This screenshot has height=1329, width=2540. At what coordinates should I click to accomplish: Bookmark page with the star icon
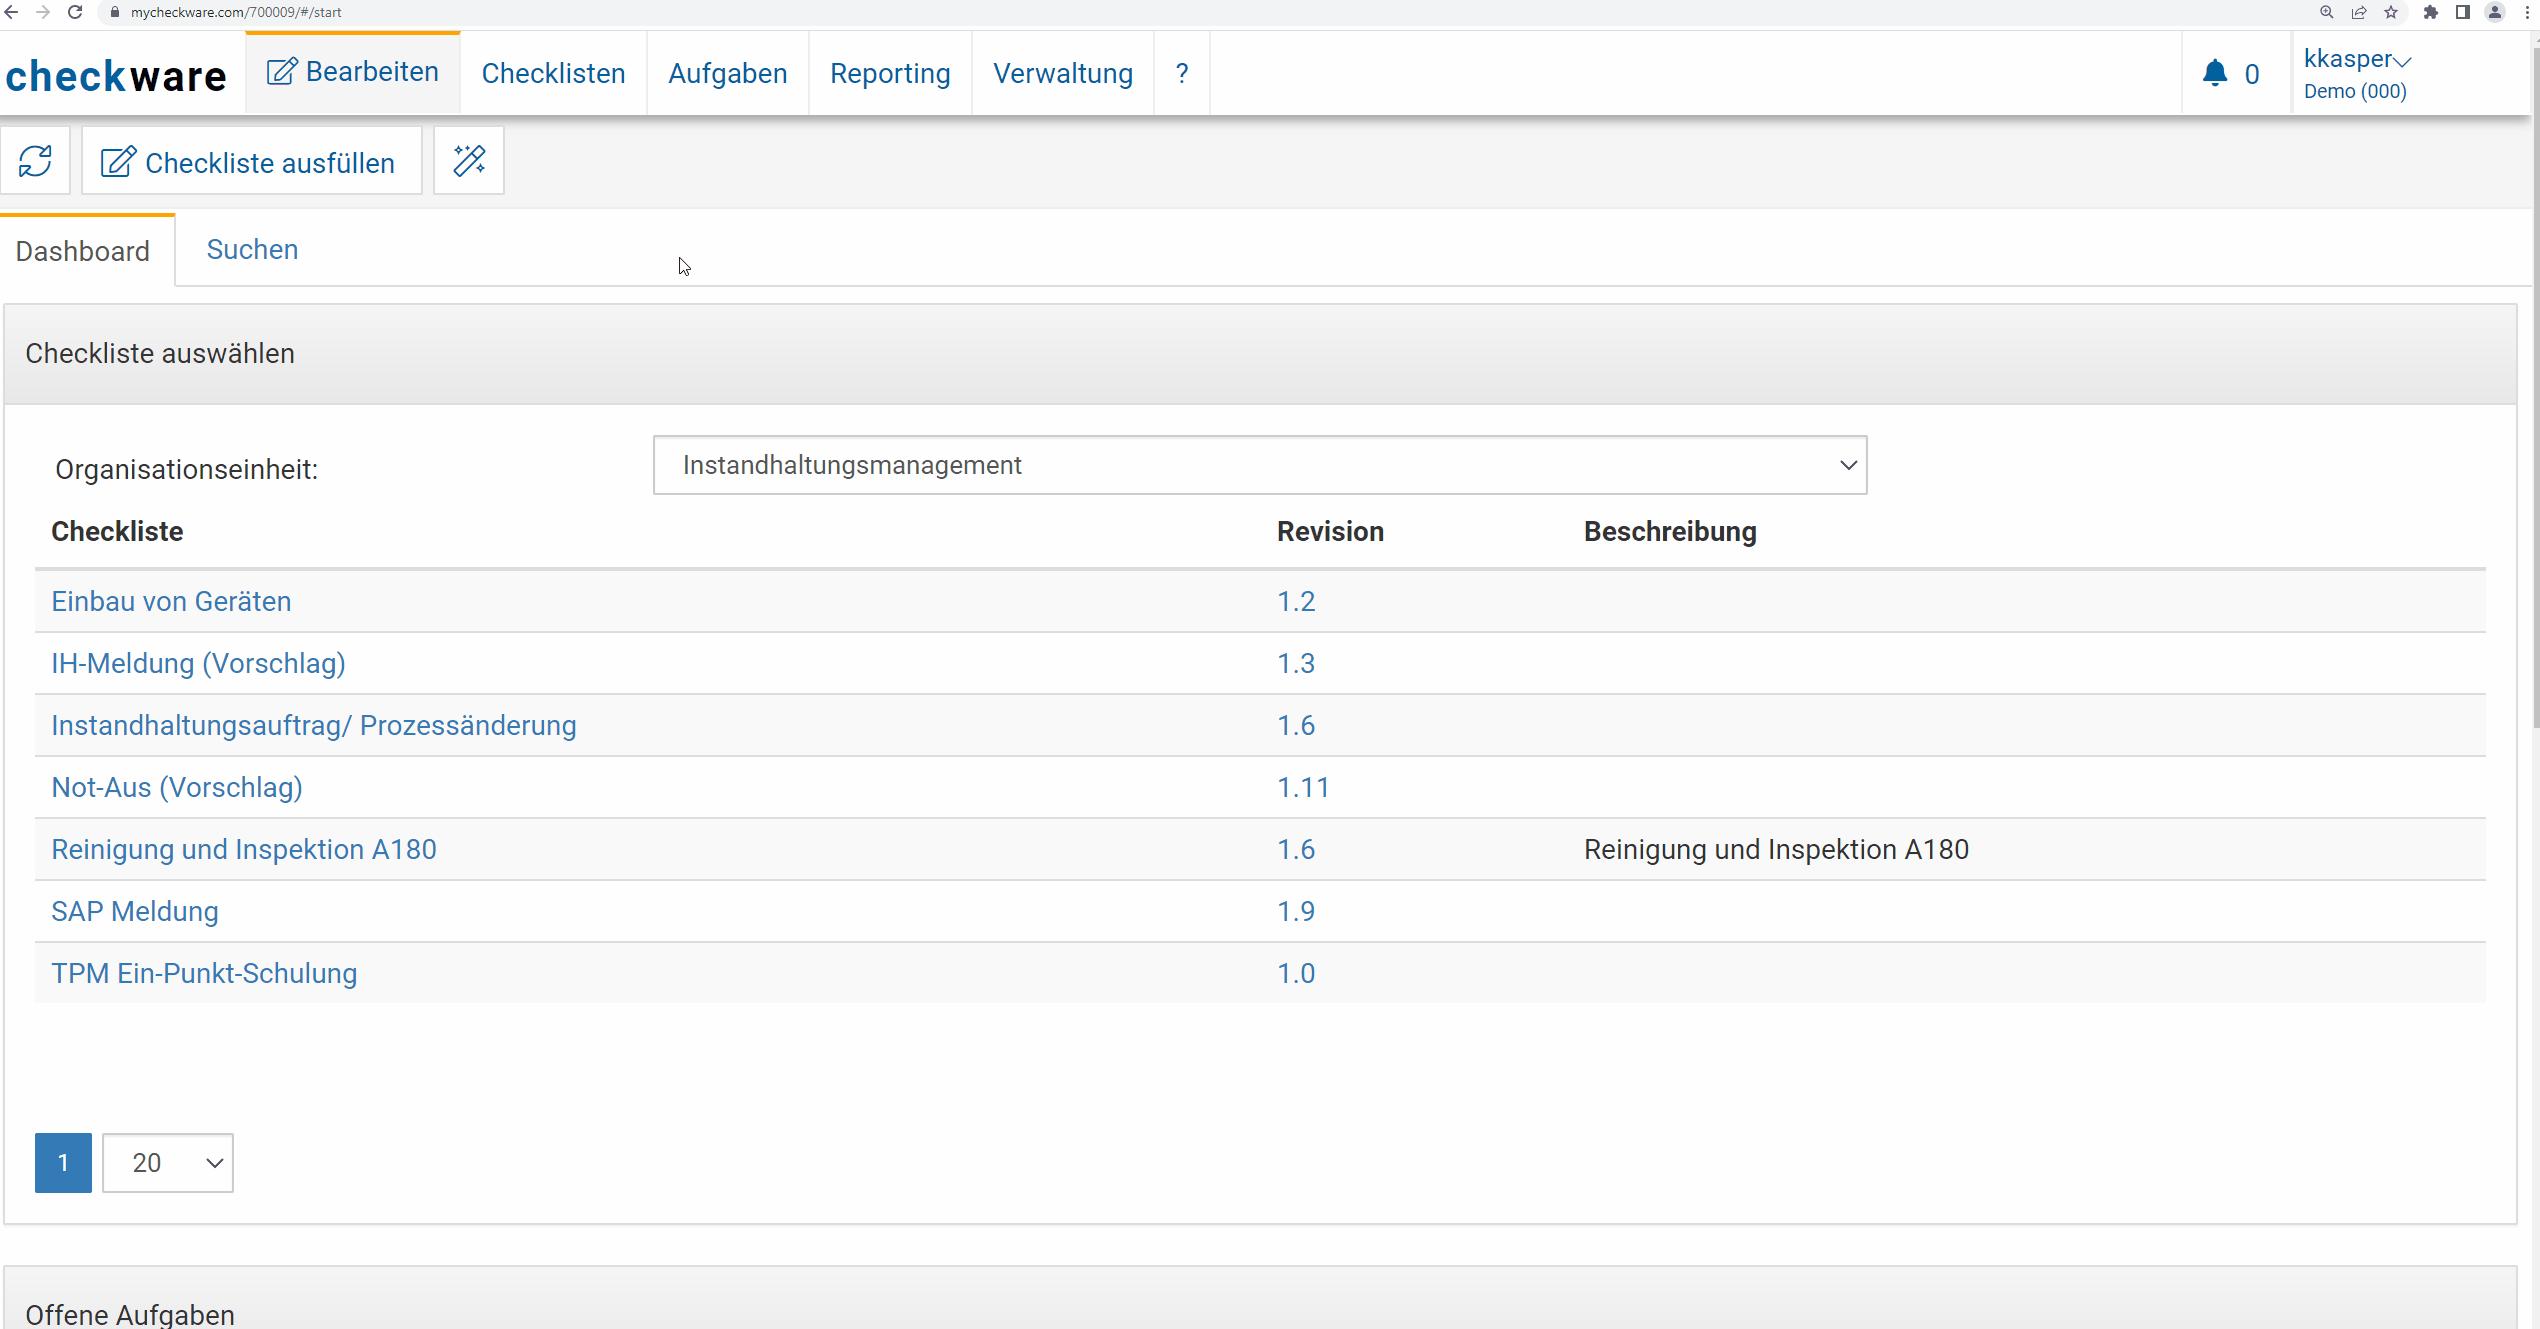pyautogui.click(x=2391, y=12)
